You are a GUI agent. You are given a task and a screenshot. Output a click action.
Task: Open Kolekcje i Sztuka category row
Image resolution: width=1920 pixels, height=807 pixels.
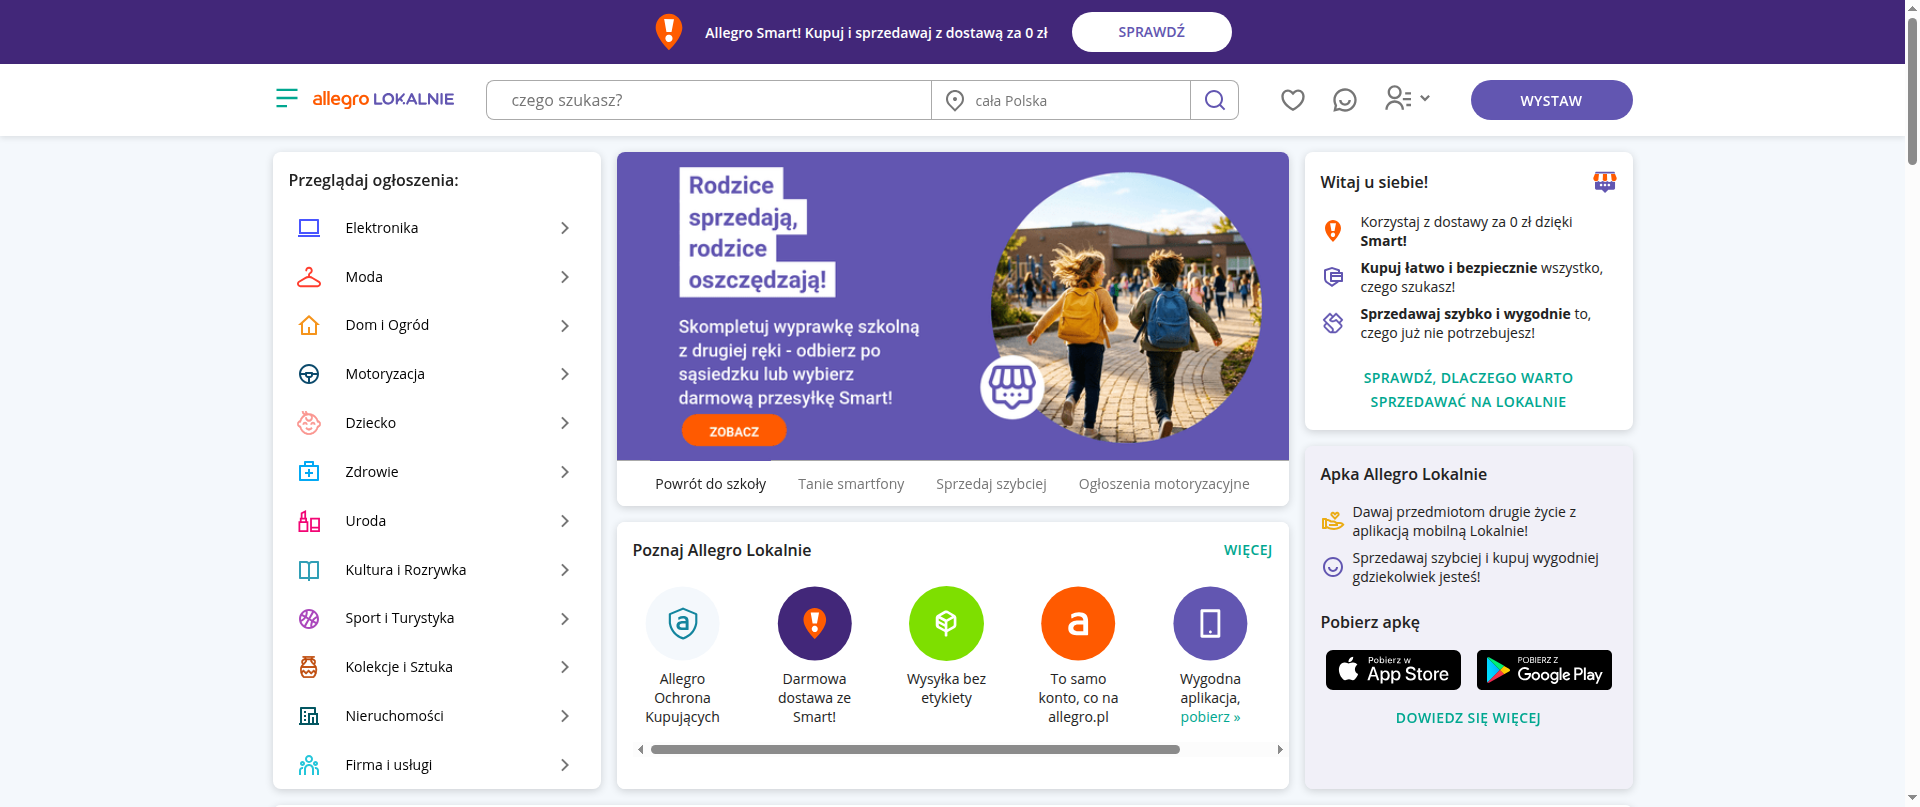(x=437, y=667)
